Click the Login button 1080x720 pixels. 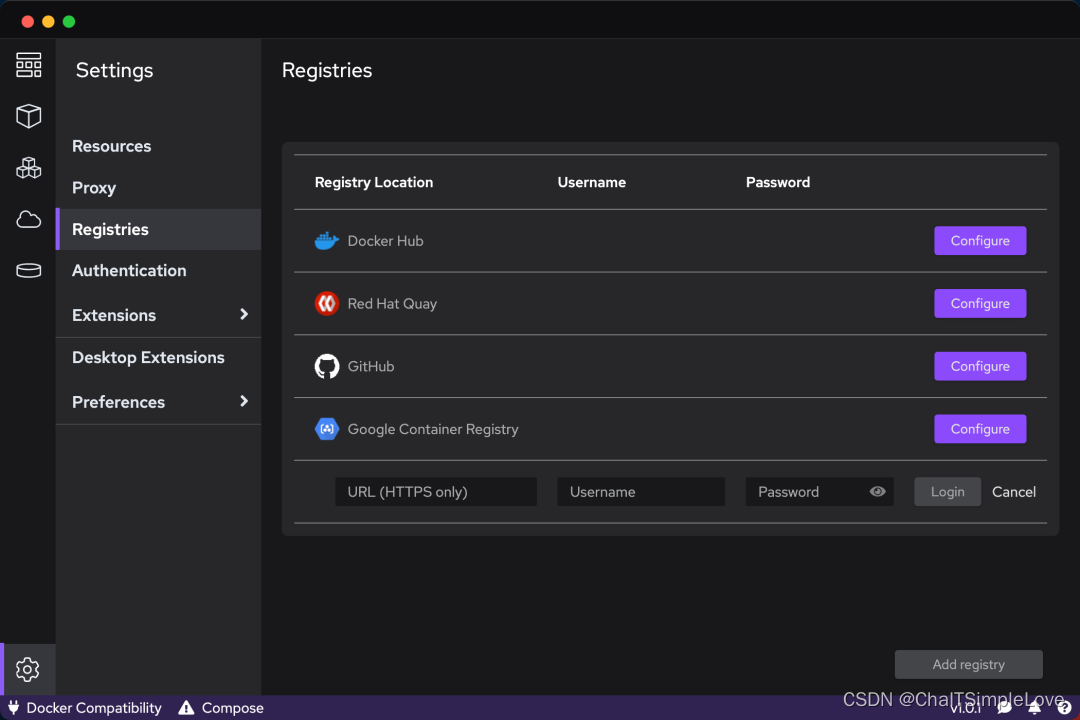[x=947, y=492]
